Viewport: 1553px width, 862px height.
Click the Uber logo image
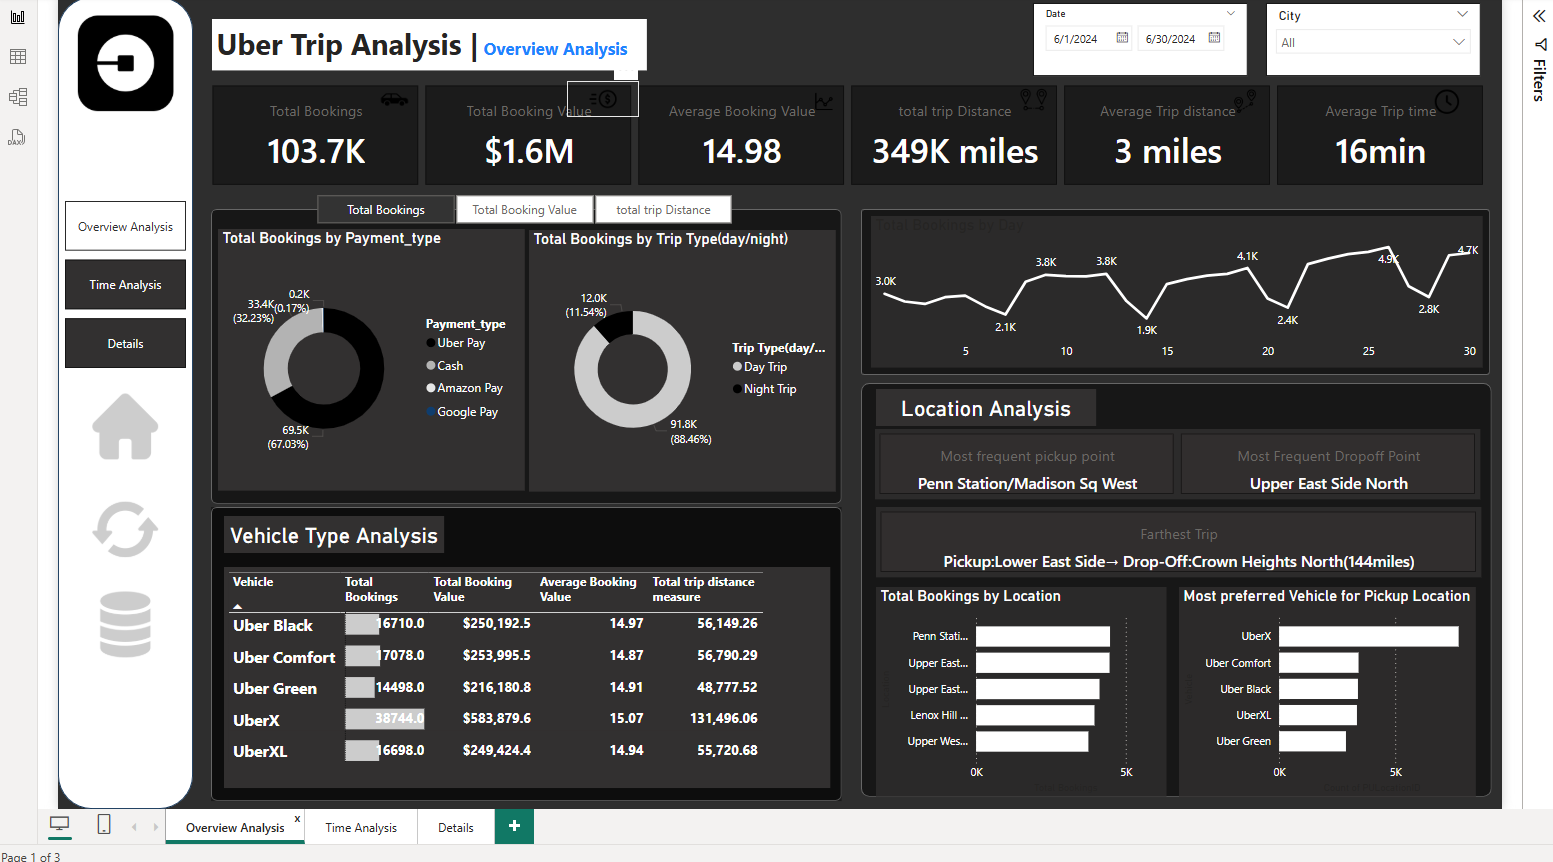(126, 63)
